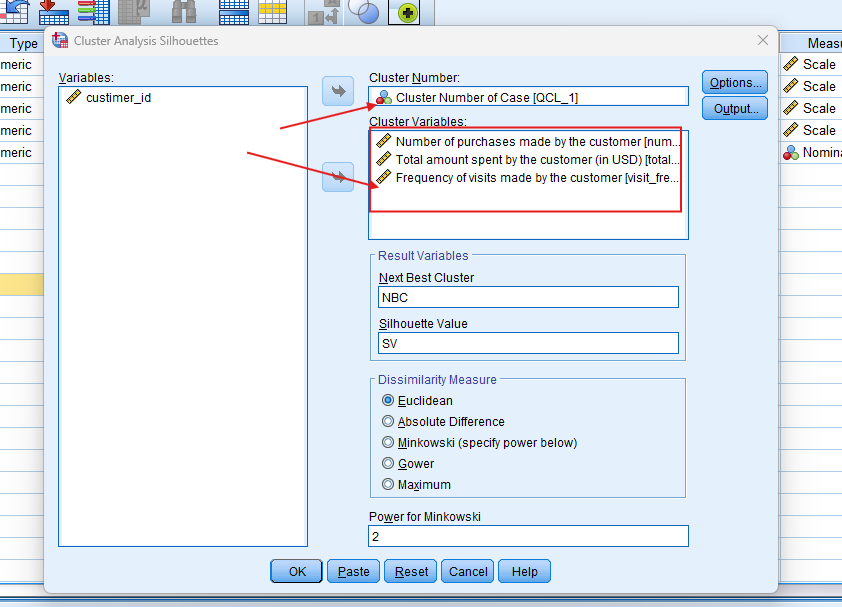Image resolution: width=842 pixels, height=607 pixels.
Task: Click the red-arrow insert toolbar icon
Action: (x=54, y=12)
